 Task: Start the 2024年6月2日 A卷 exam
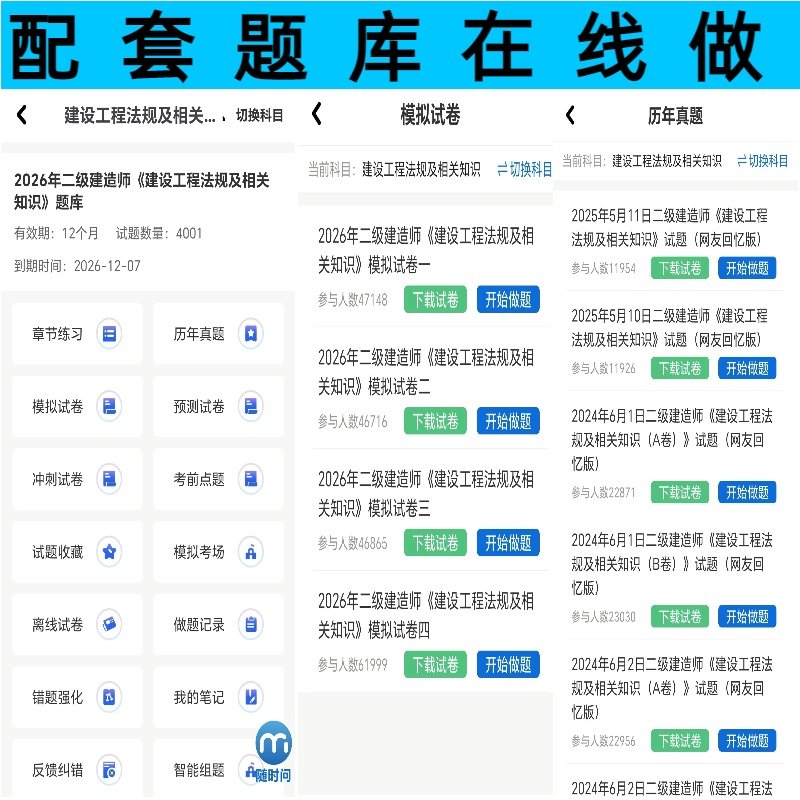pyautogui.click(x=747, y=741)
